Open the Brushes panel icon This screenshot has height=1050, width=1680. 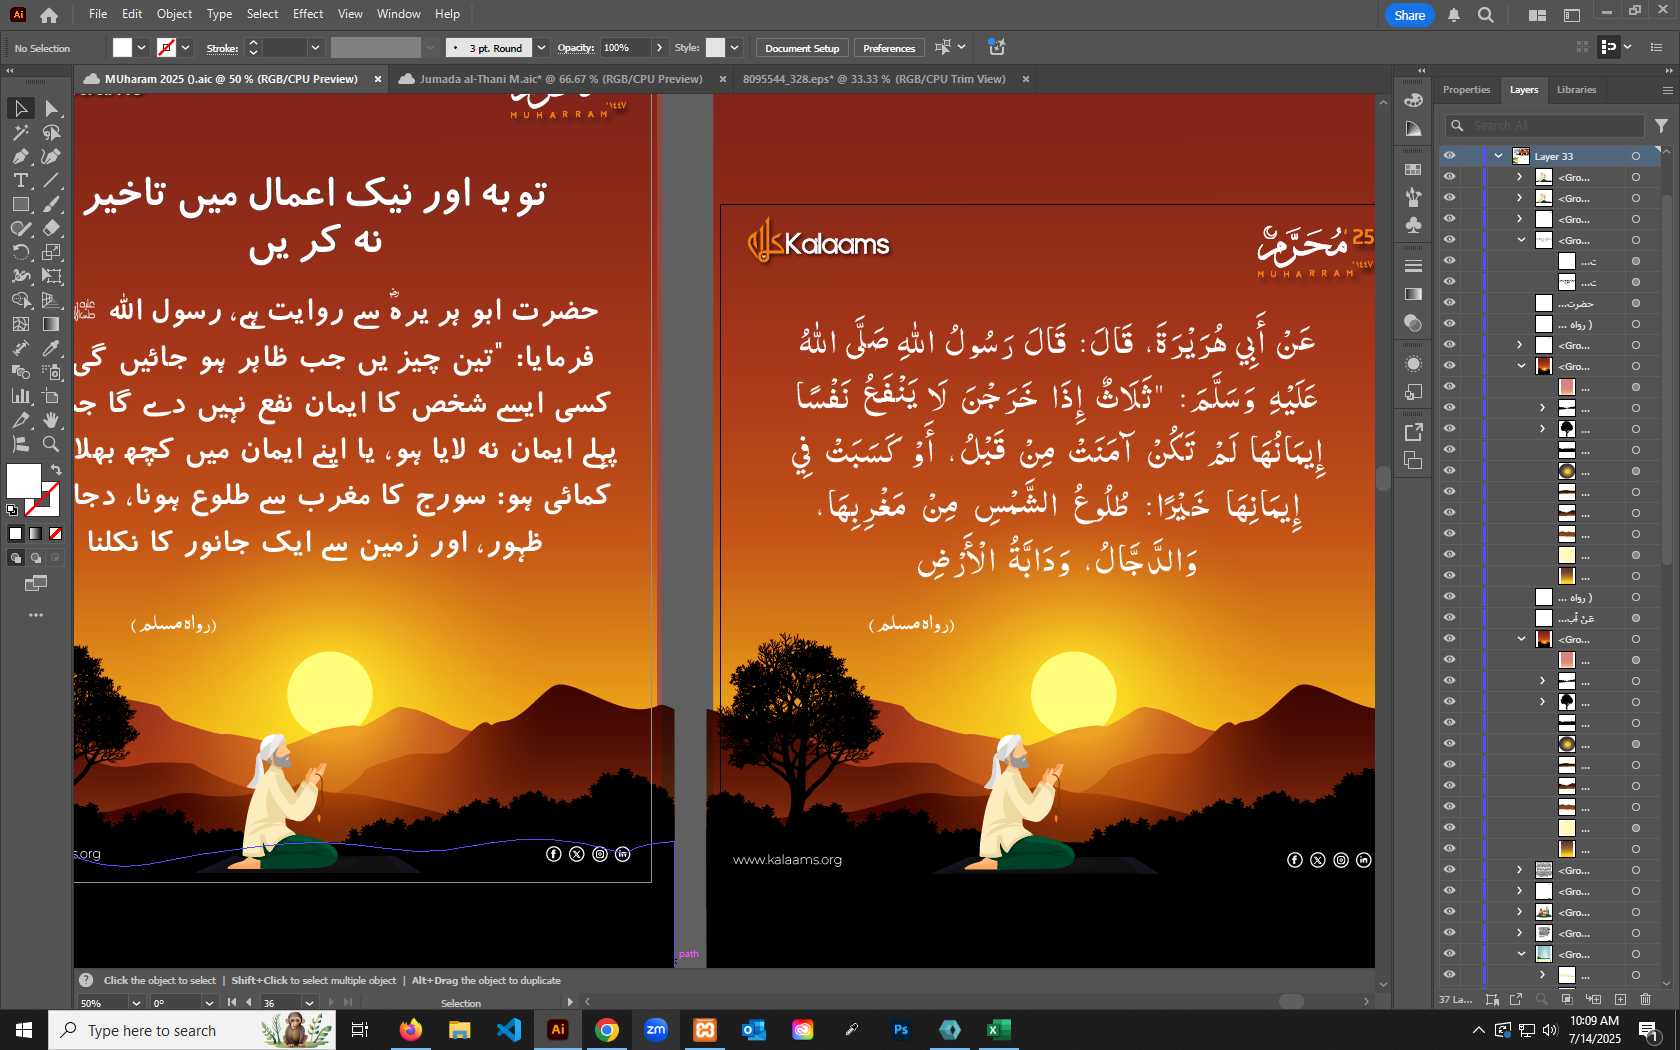pos(1413,197)
